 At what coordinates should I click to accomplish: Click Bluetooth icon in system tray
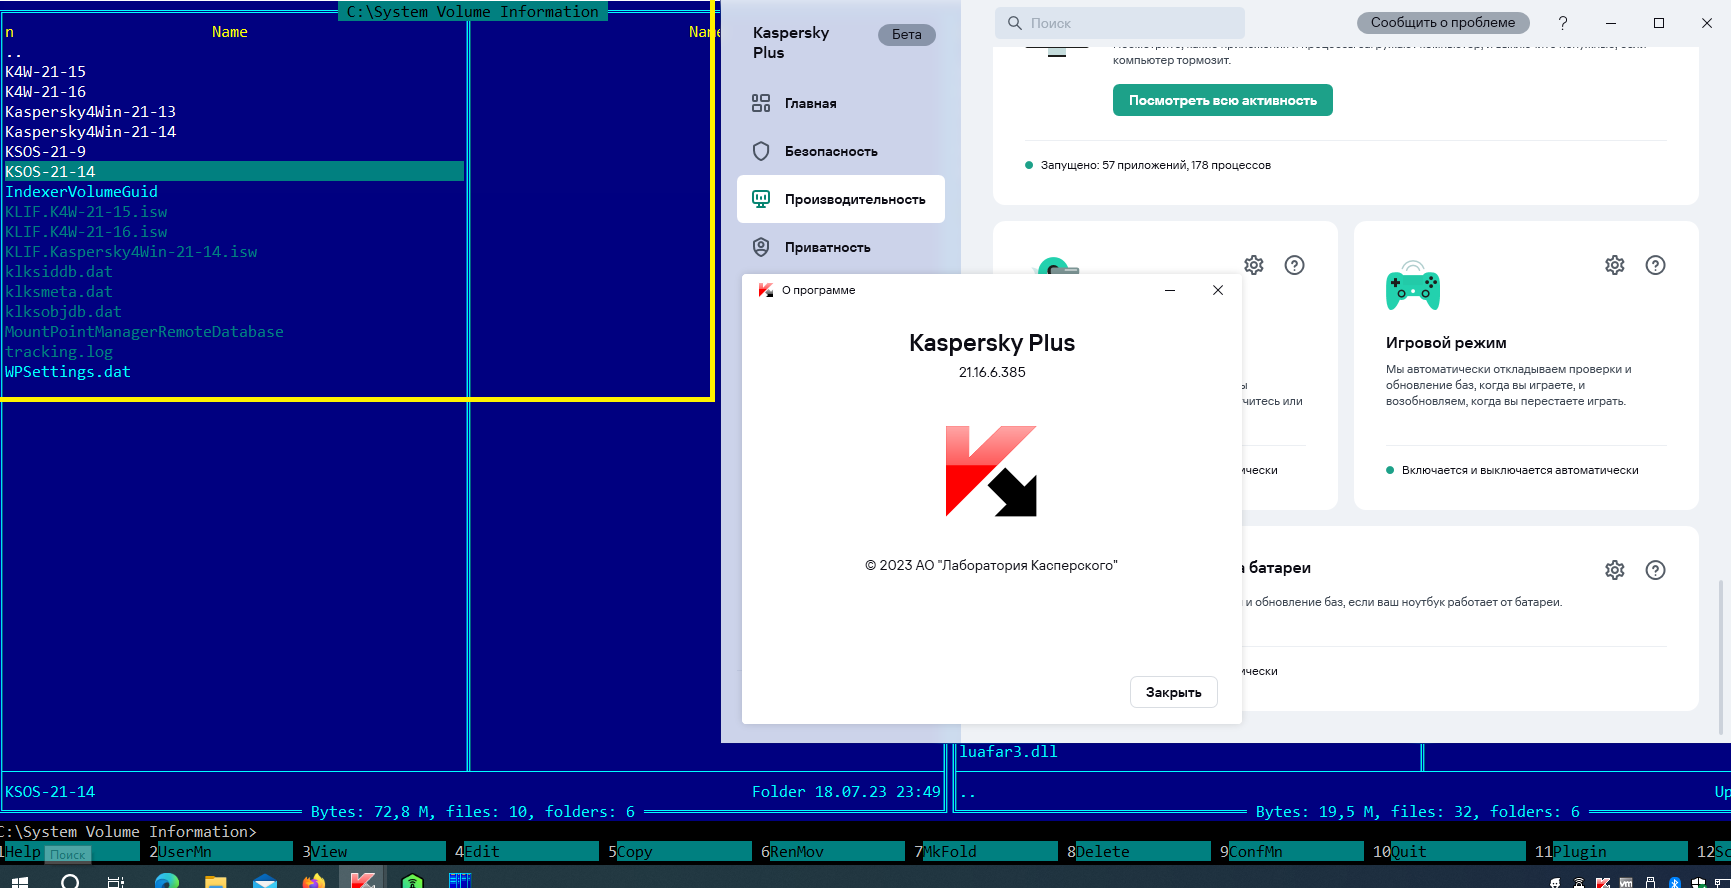pos(1675,883)
